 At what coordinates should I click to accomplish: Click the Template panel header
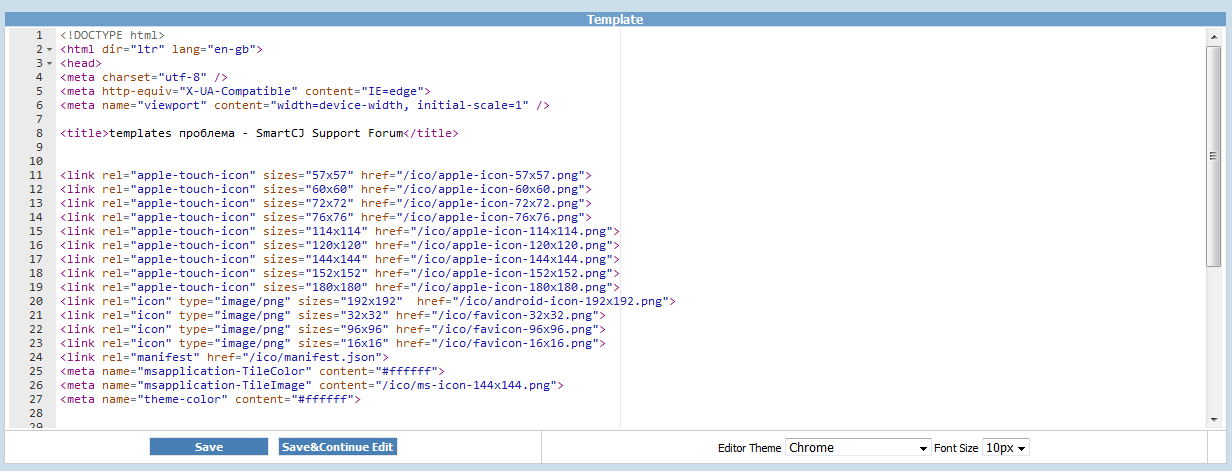(x=615, y=19)
